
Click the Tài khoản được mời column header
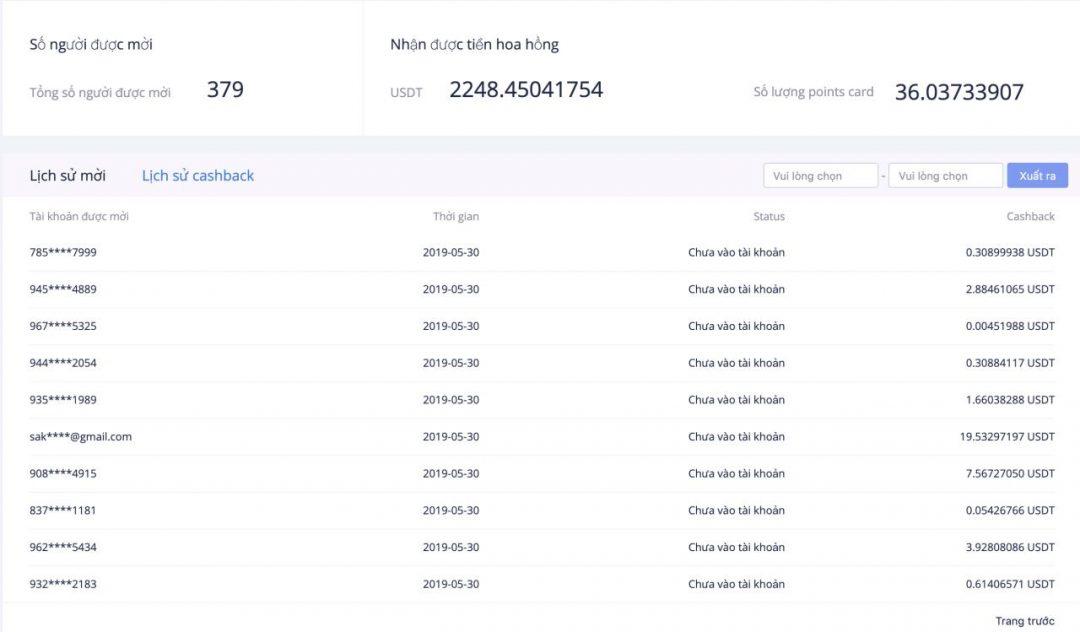tap(79, 216)
